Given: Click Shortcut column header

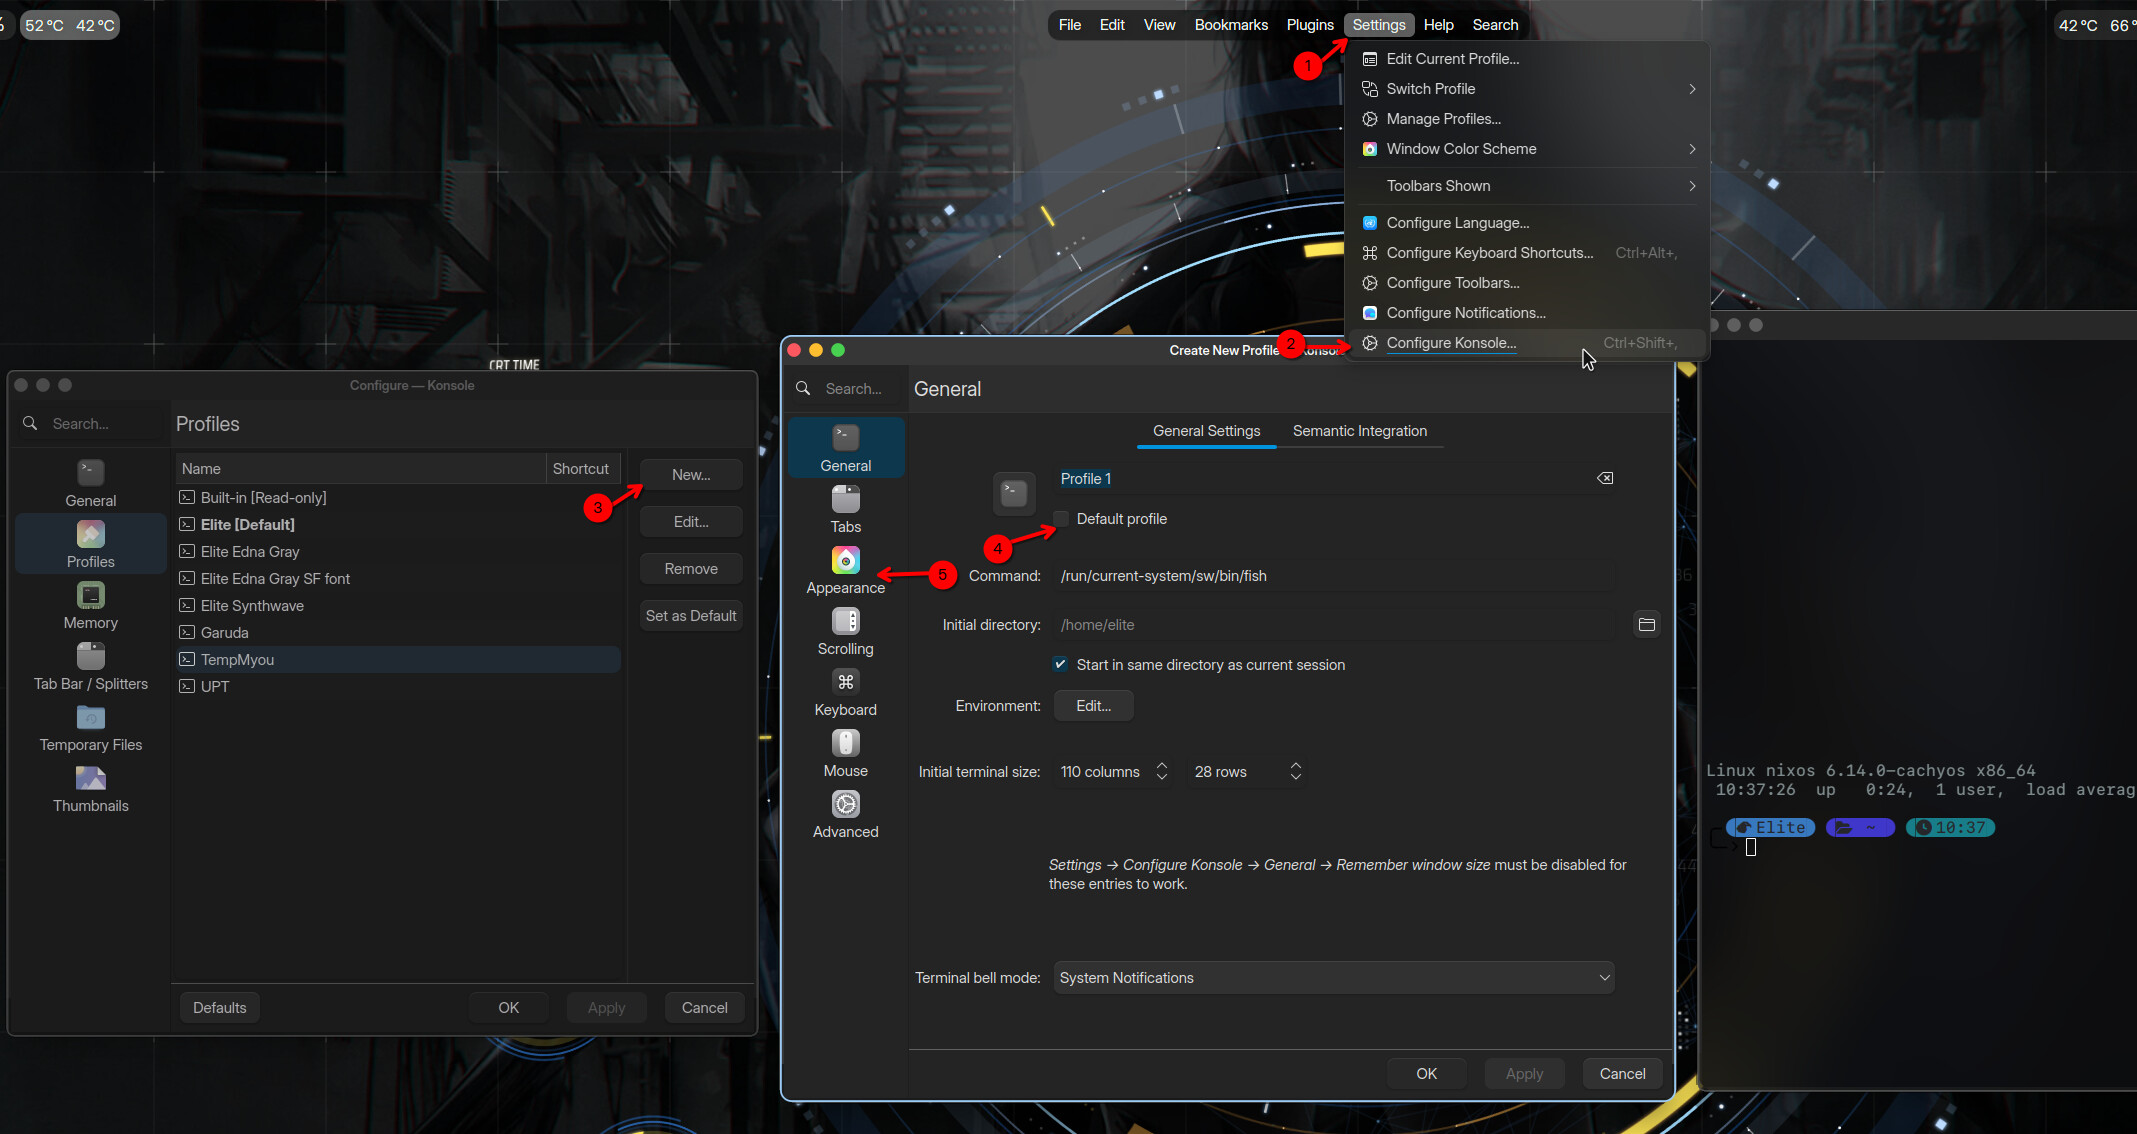Looking at the screenshot, I should tap(583, 469).
